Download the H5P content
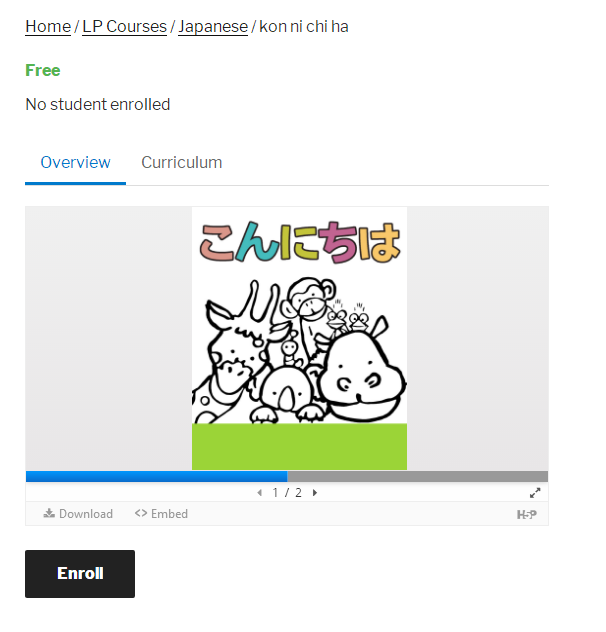The height and width of the screenshot is (632, 606). 78,514
